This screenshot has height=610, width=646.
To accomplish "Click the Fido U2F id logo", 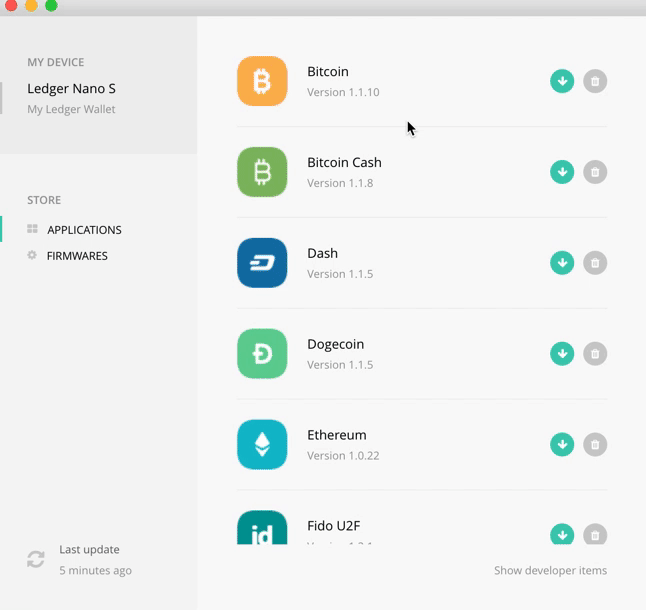I will point(262,528).
